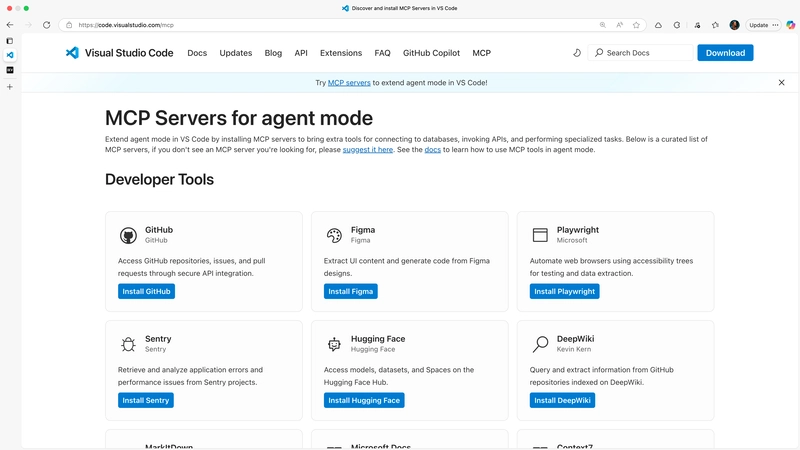Click the 'Hugging Face' card title
This screenshot has width=800, height=450.
point(378,339)
